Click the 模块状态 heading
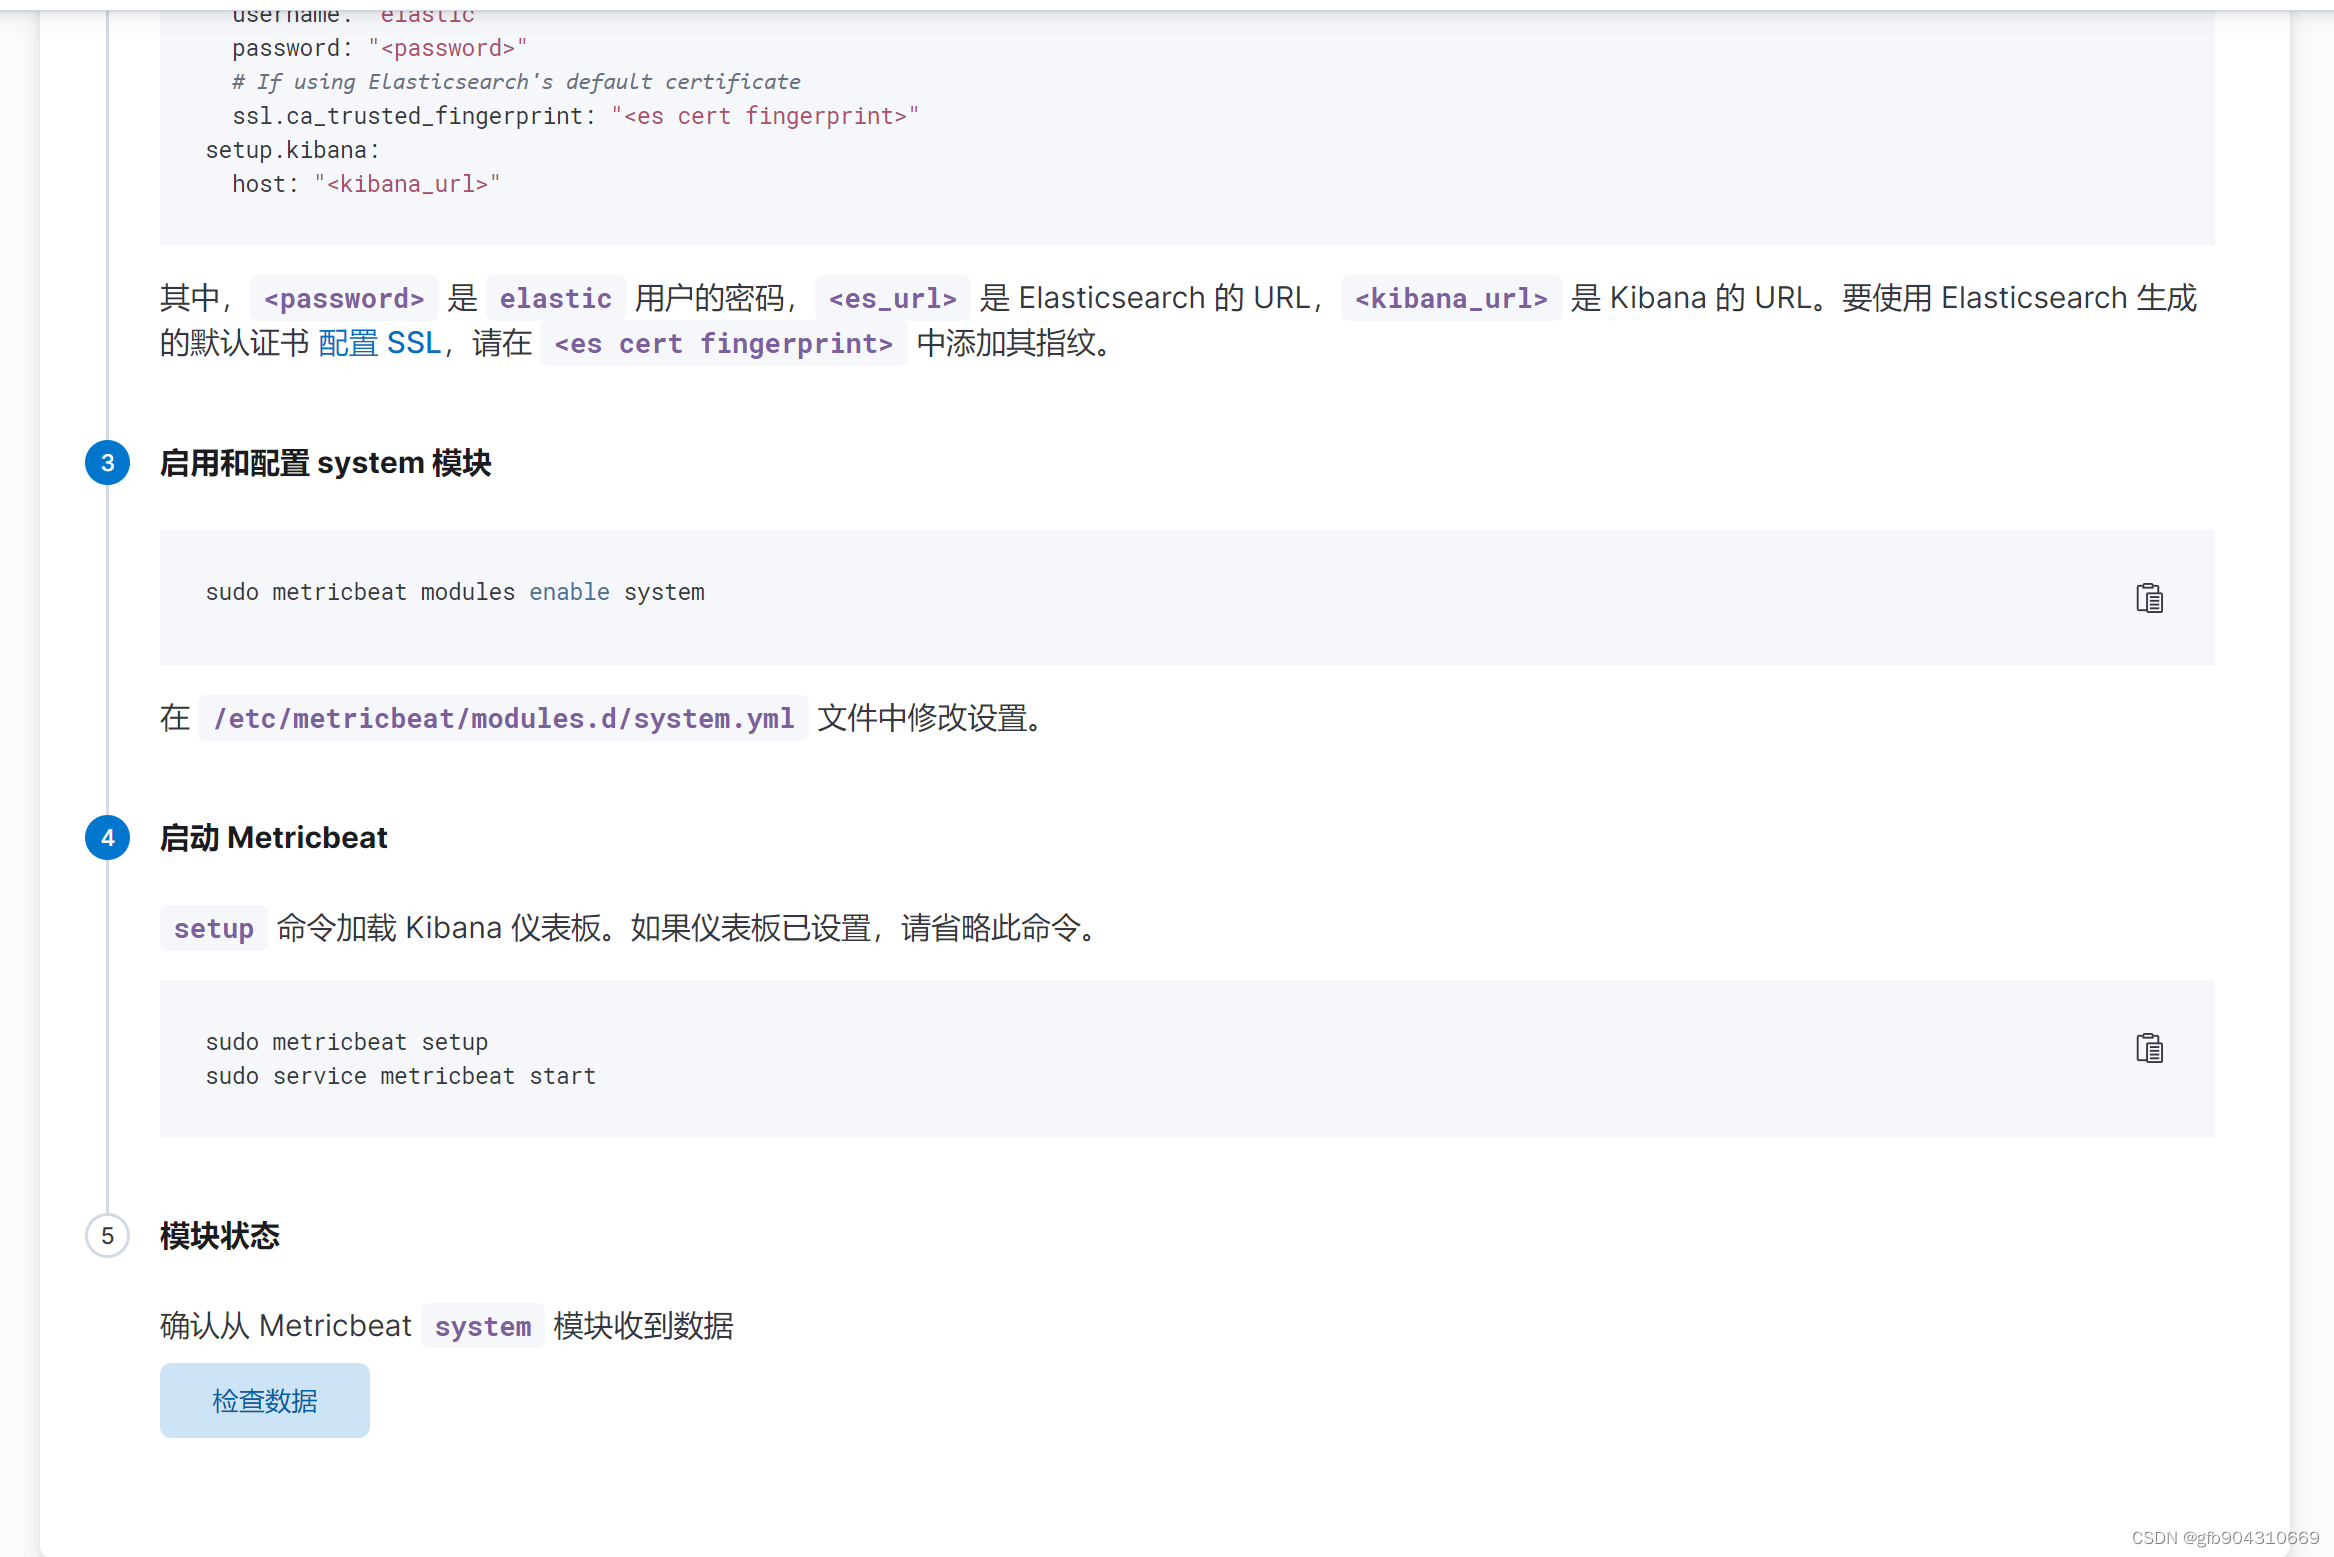This screenshot has height=1557, width=2334. (220, 1236)
